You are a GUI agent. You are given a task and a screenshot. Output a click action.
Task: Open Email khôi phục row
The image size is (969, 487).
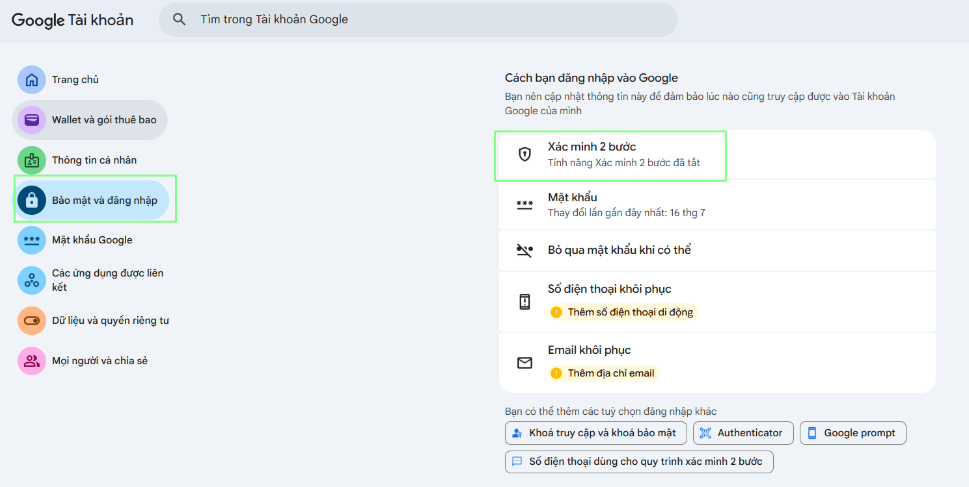tap(717, 363)
